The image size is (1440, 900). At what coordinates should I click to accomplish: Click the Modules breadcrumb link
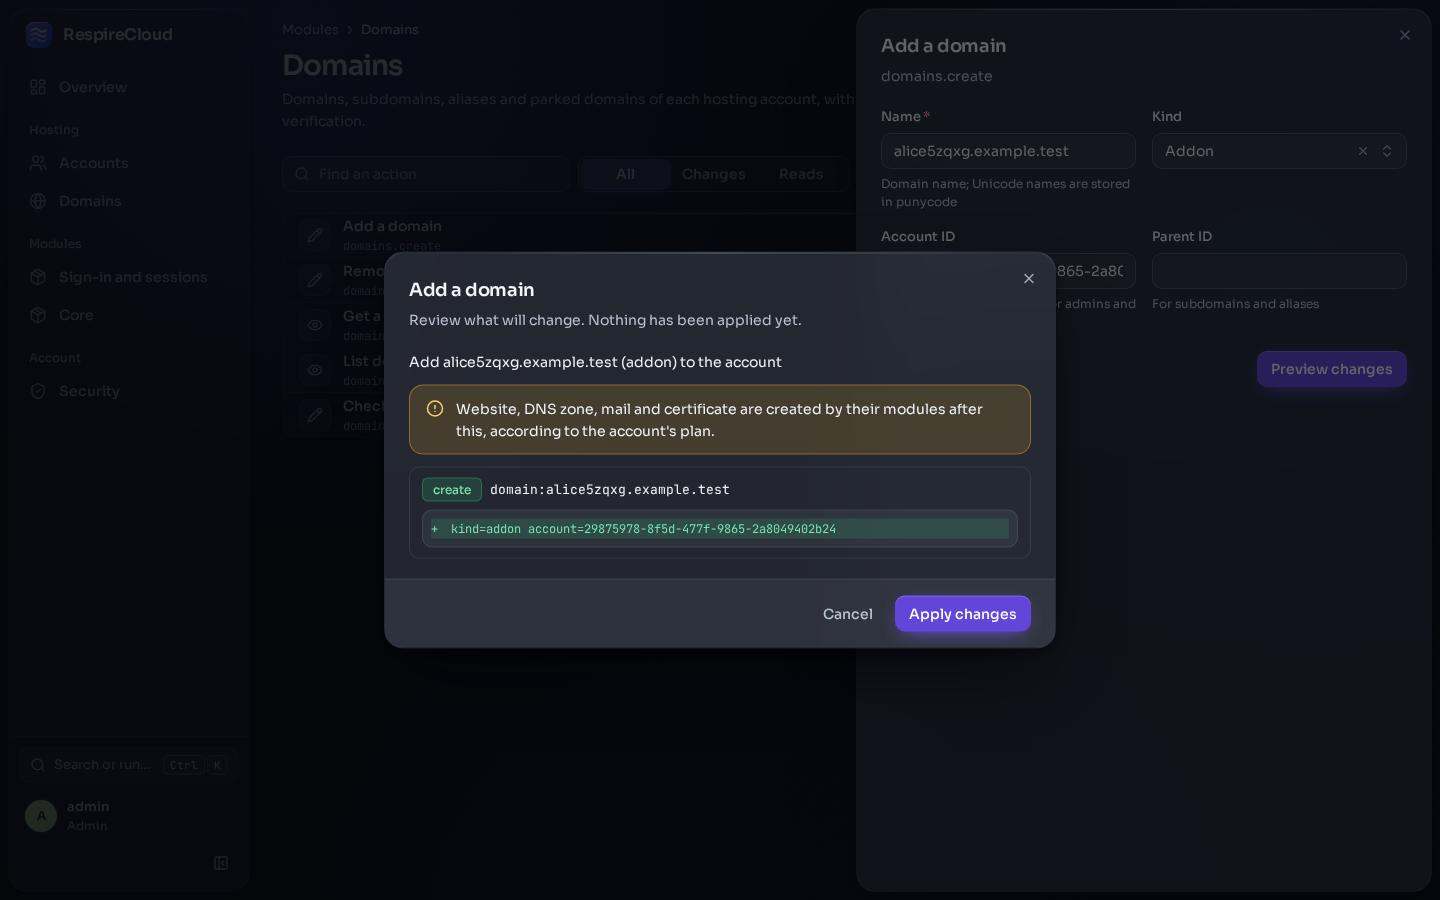pos(310,30)
